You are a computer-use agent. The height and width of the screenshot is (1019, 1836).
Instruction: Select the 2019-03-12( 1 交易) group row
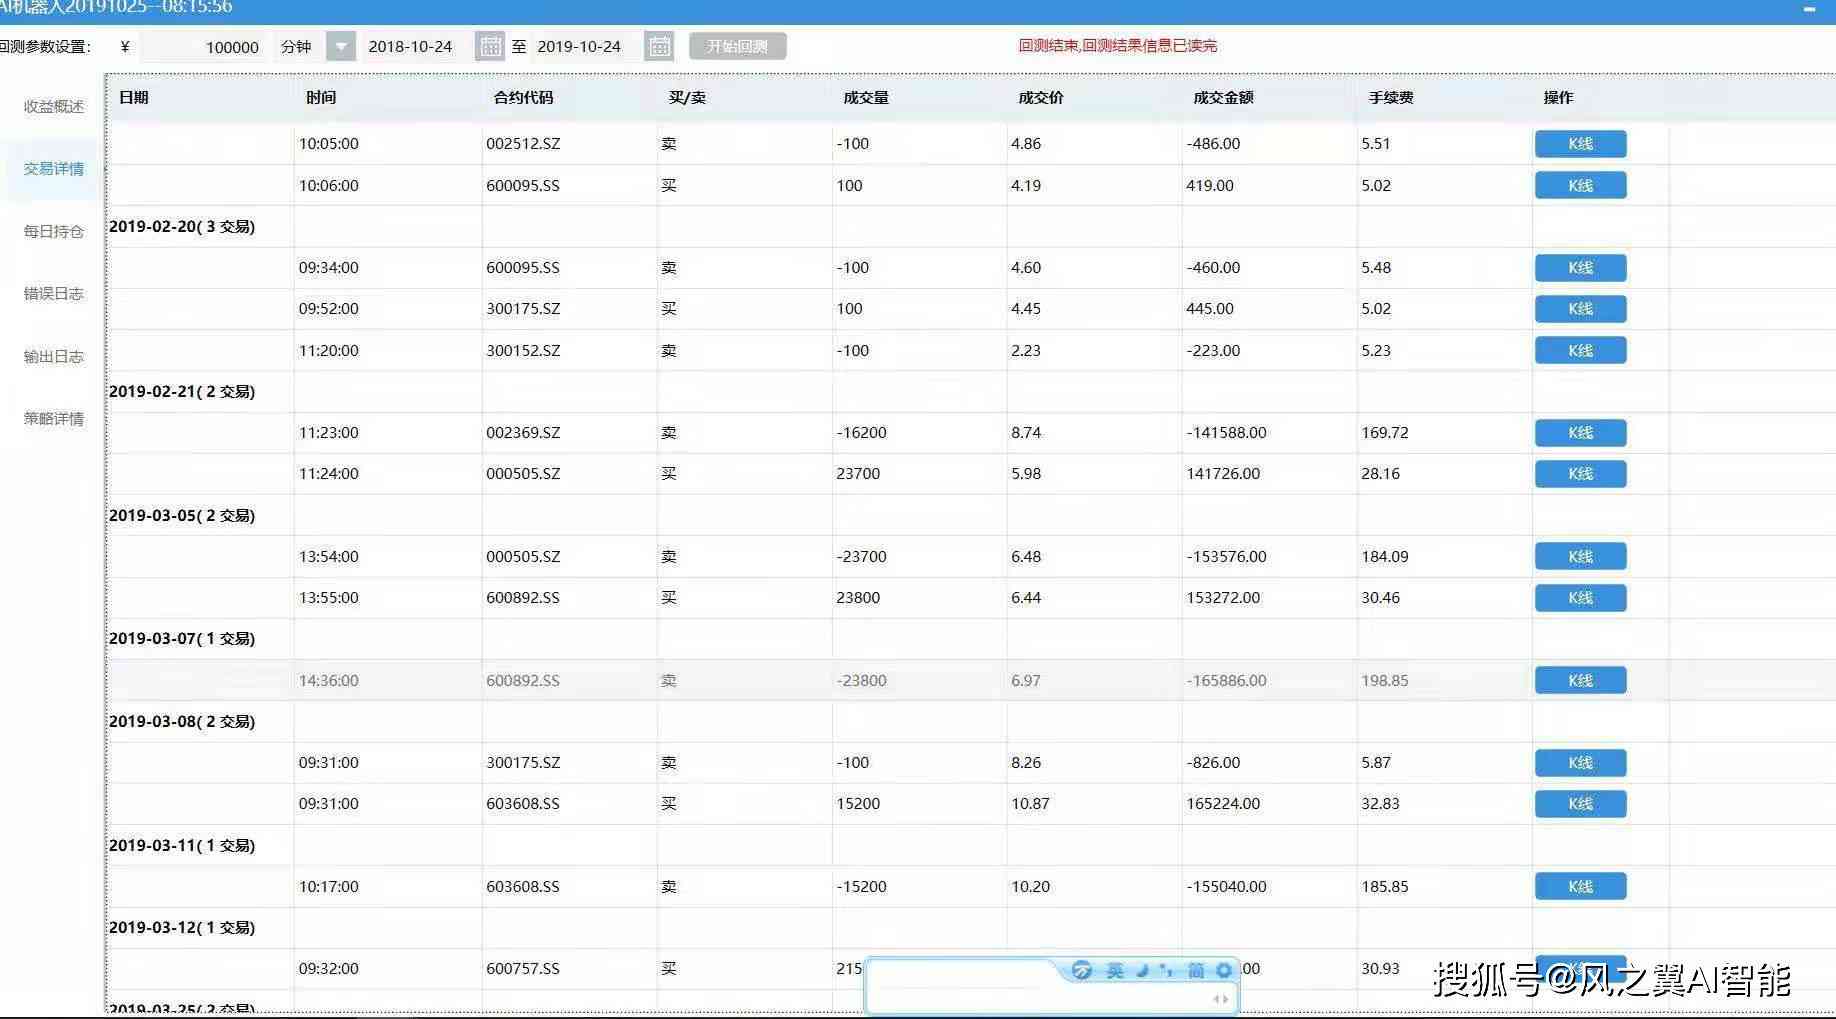(x=970, y=928)
